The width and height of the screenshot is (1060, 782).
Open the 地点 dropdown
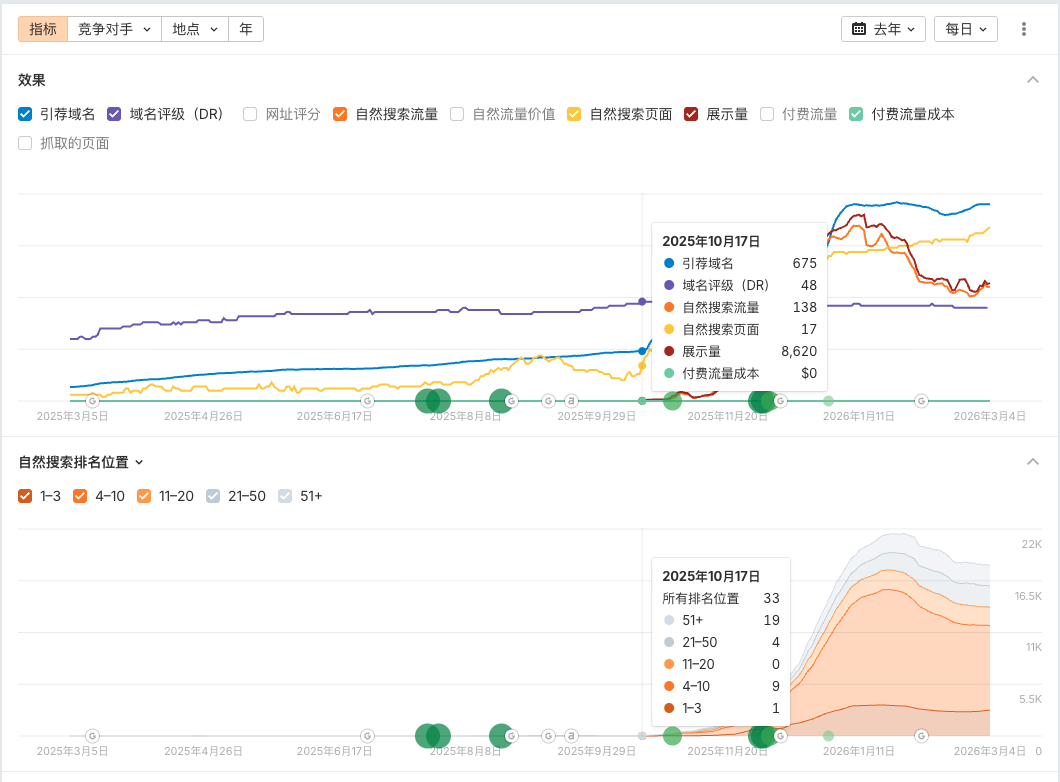click(194, 28)
